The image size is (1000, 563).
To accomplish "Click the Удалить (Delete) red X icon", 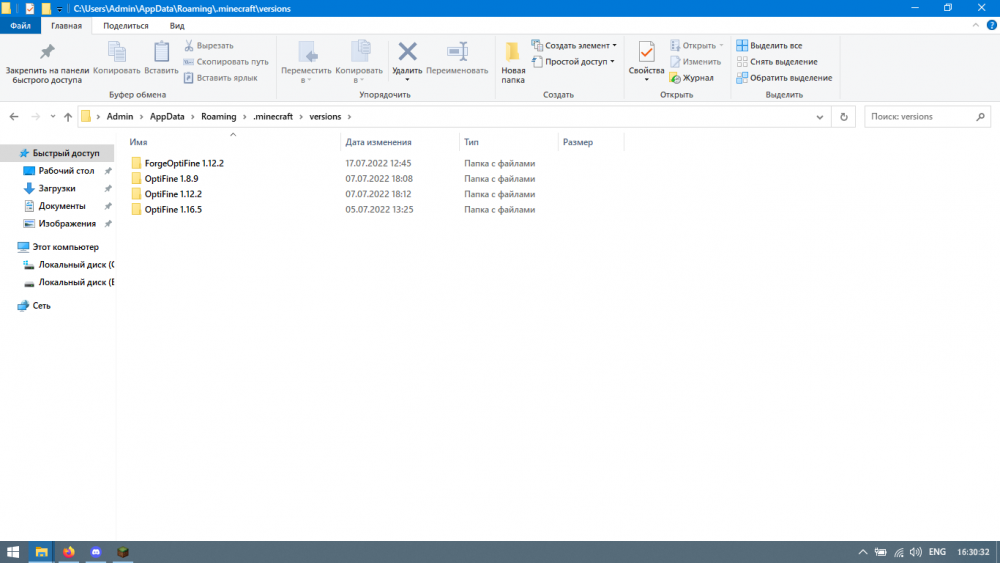I will pos(407,52).
